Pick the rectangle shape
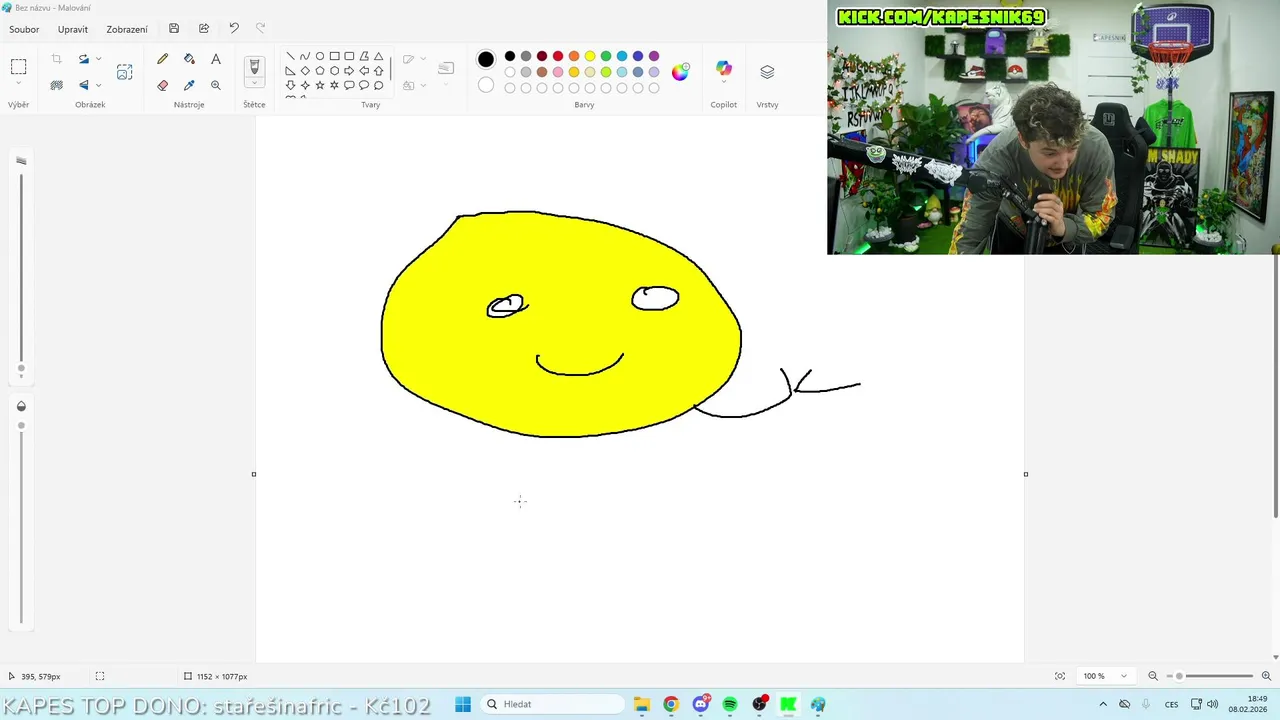 [334, 56]
